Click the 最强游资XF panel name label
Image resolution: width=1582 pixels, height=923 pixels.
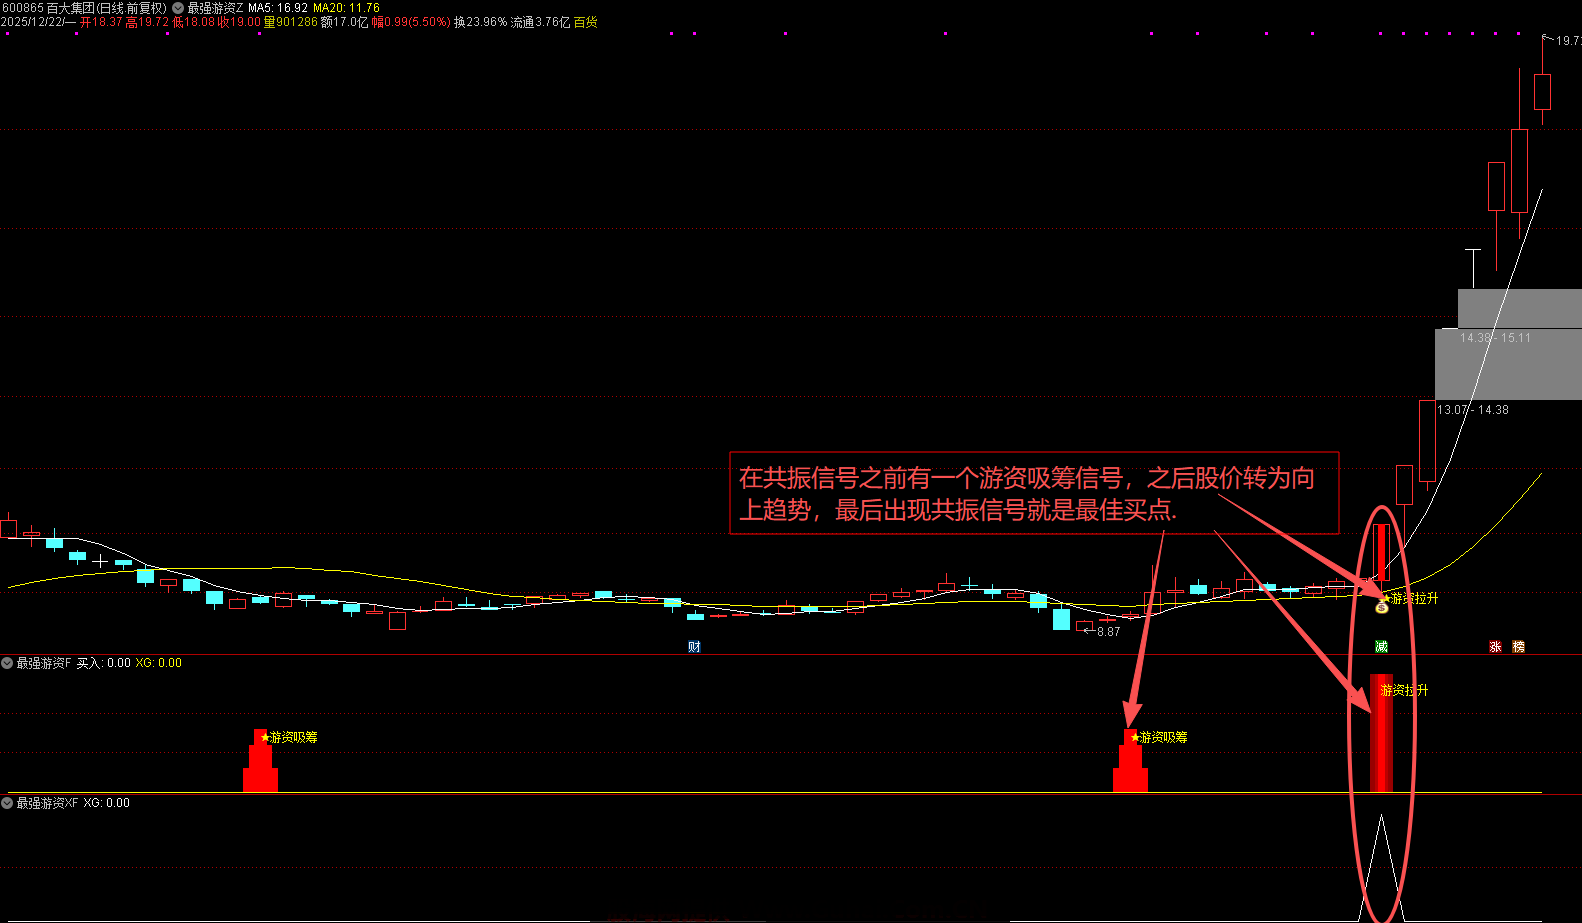point(47,803)
